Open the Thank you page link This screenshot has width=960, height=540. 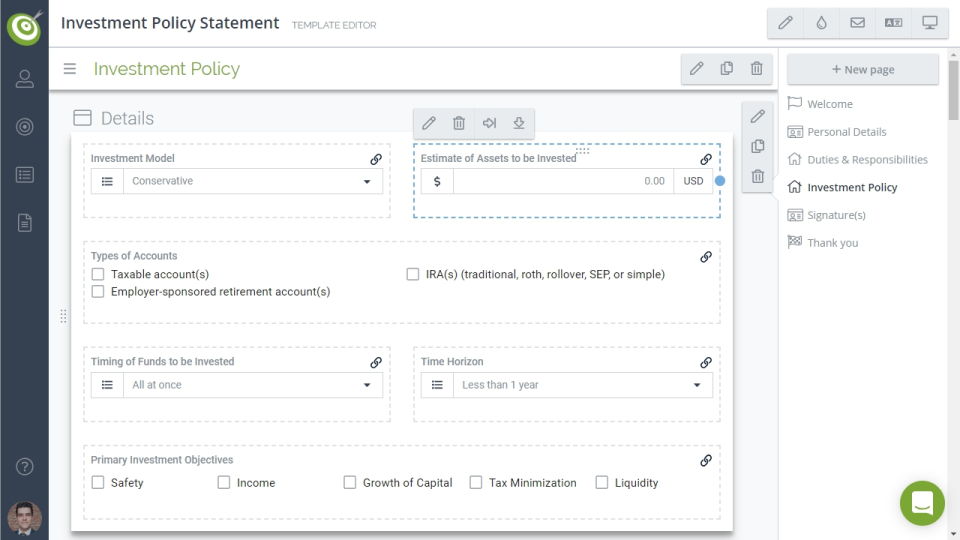[x=832, y=243]
